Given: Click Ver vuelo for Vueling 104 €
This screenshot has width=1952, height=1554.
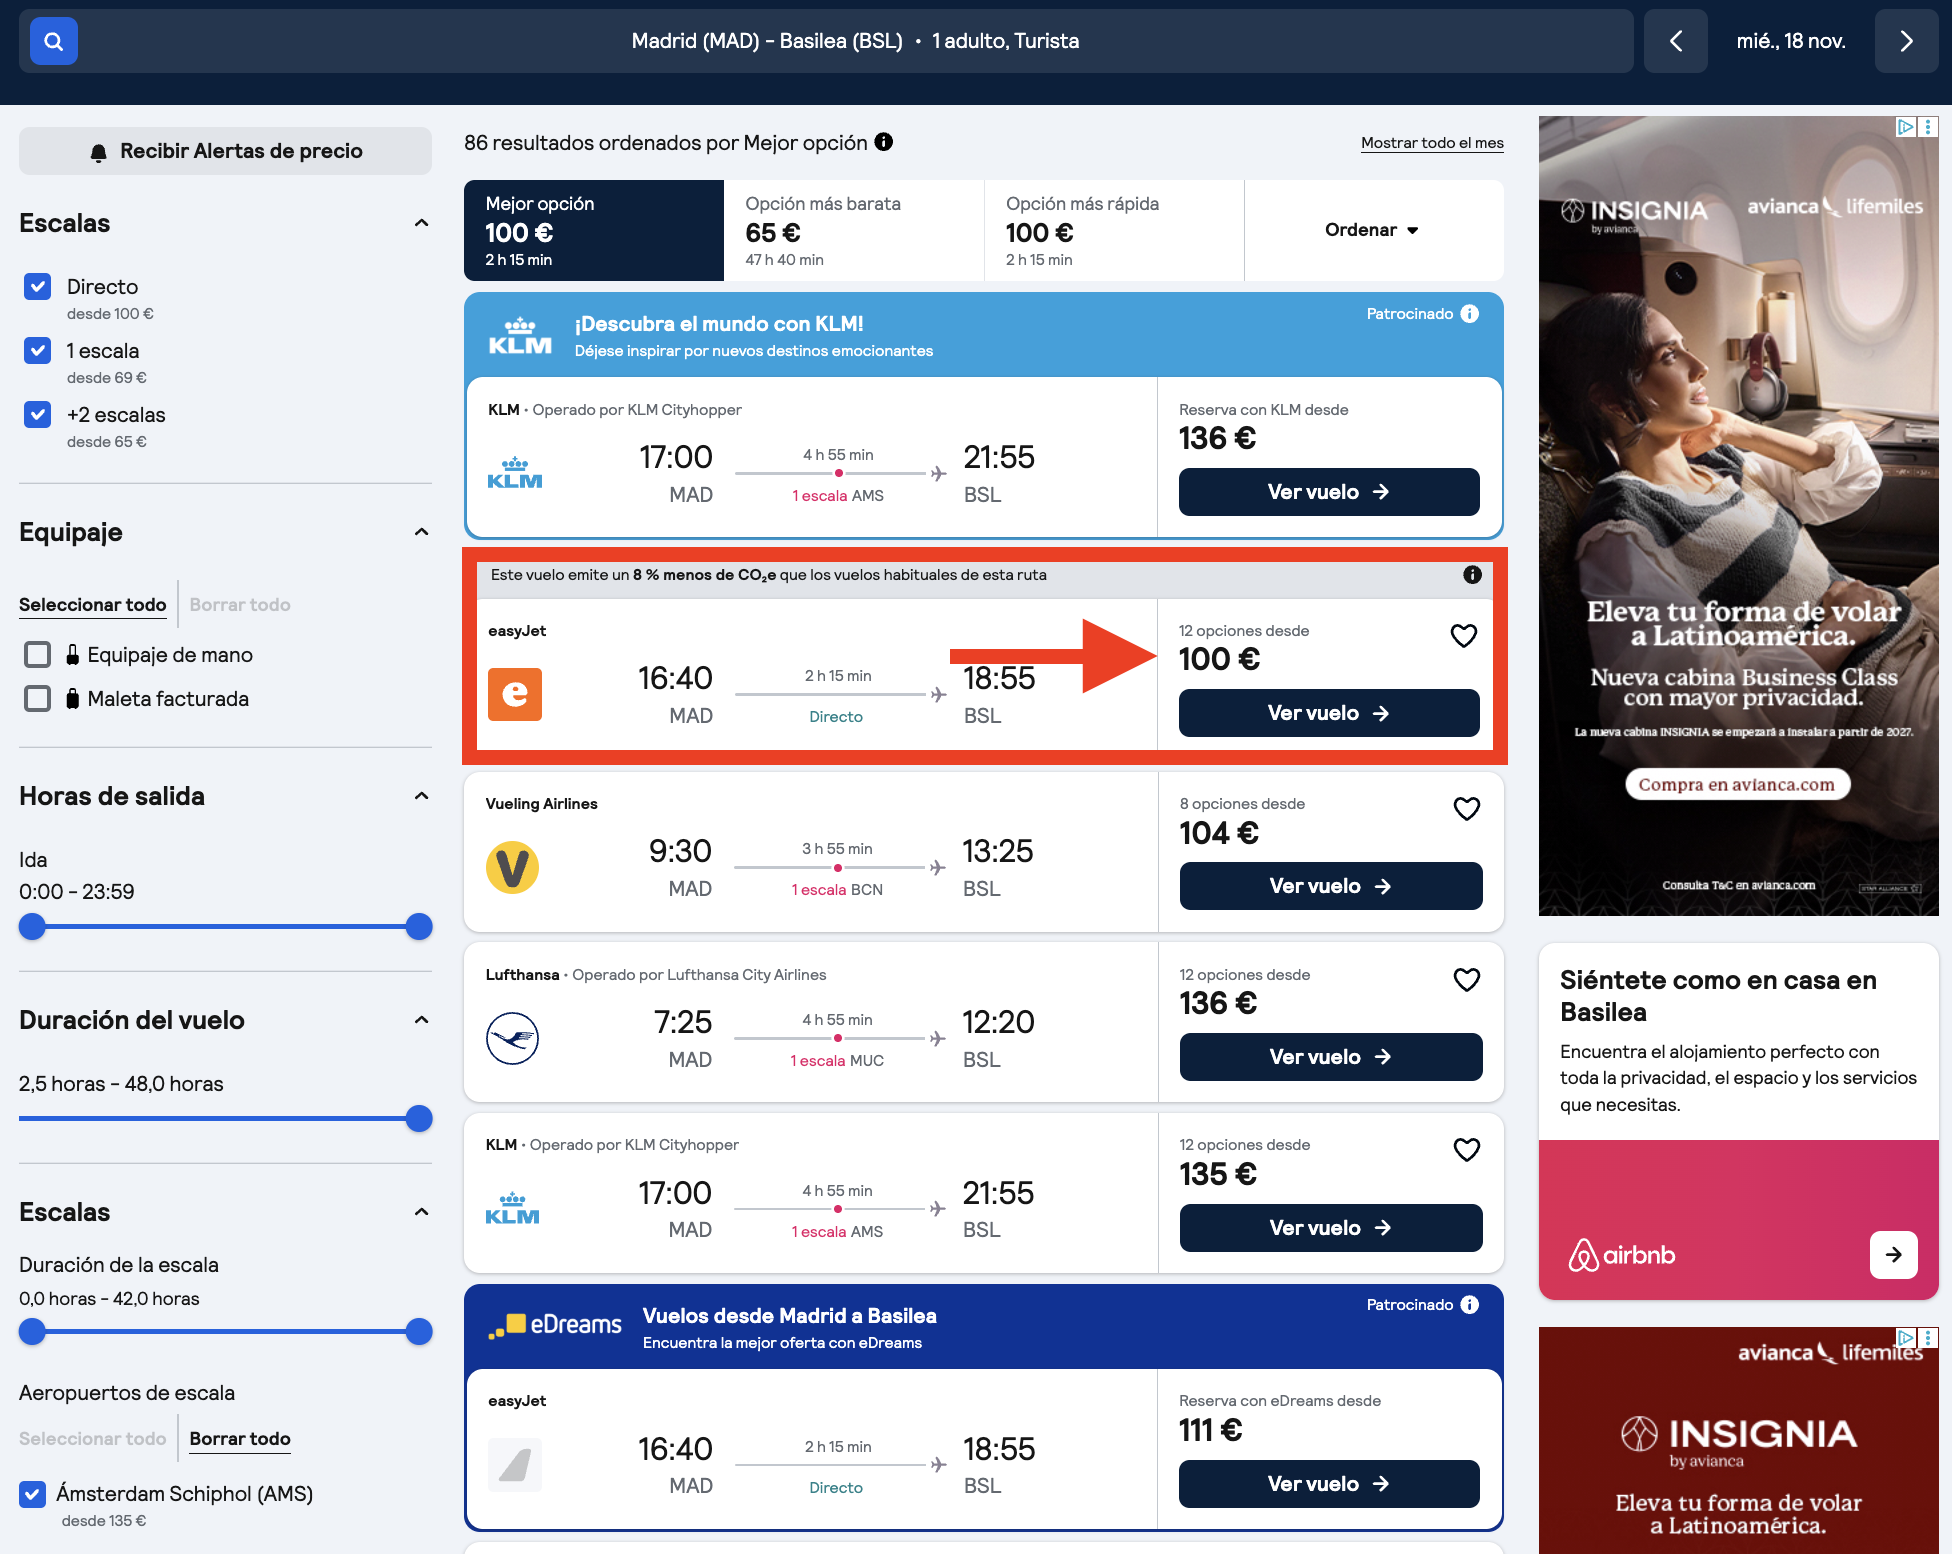Looking at the screenshot, I should point(1331,886).
